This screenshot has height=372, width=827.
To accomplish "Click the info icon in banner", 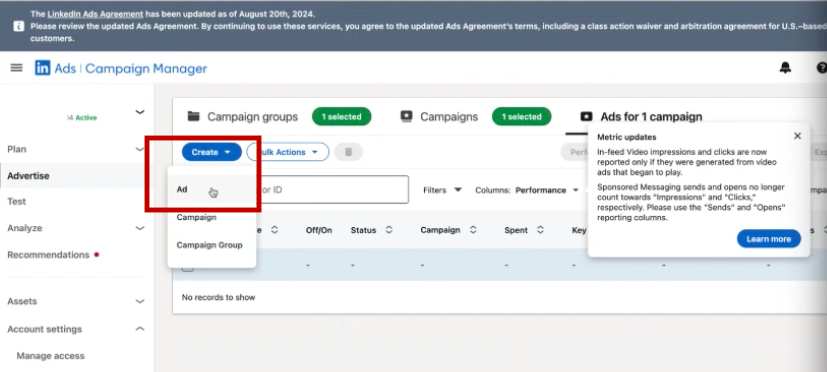I will (18, 26).
